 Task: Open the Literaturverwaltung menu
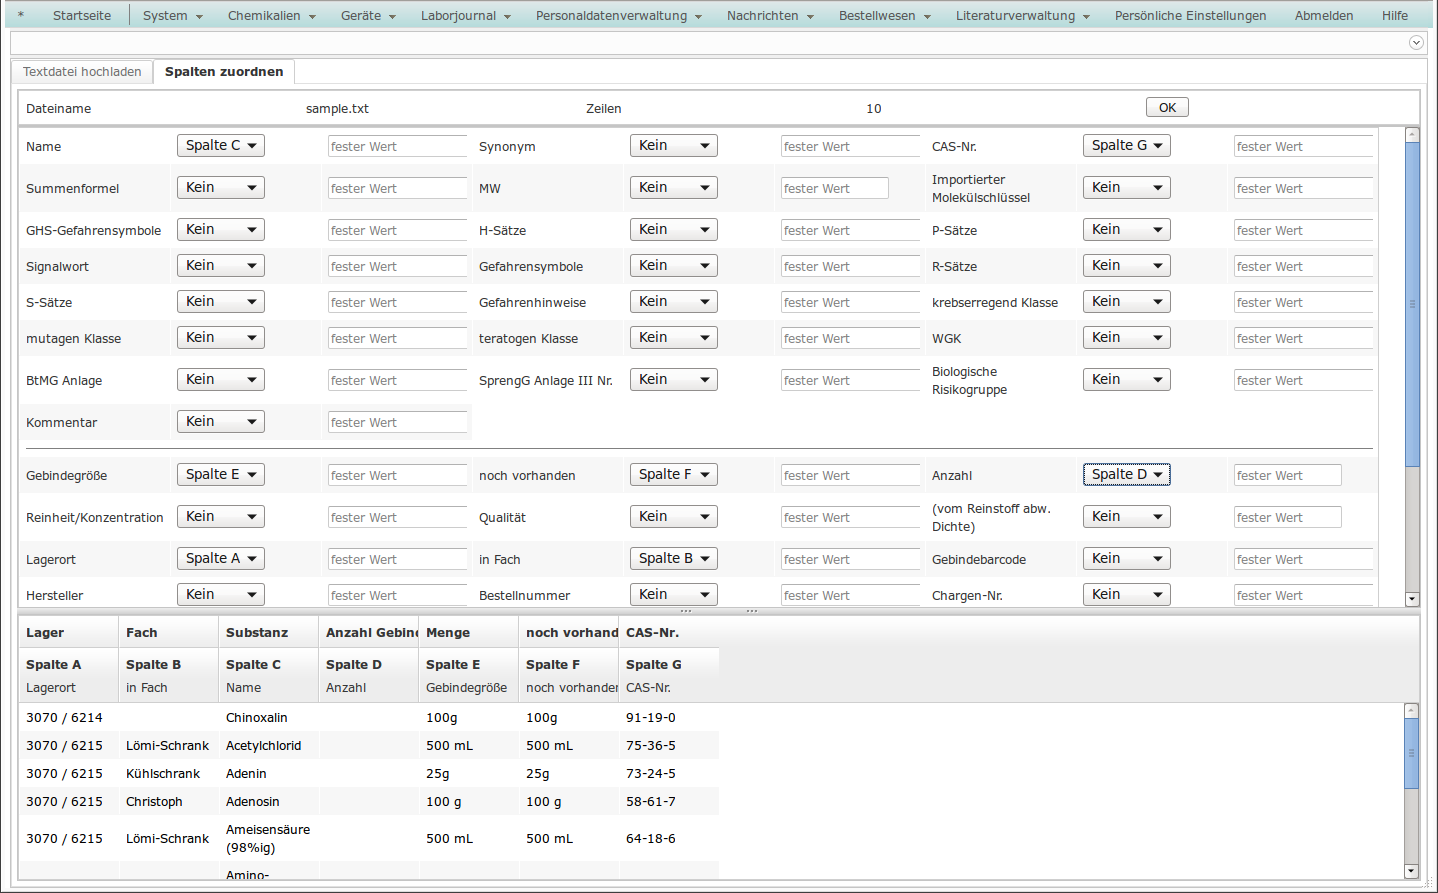pyautogui.click(x=1023, y=16)
